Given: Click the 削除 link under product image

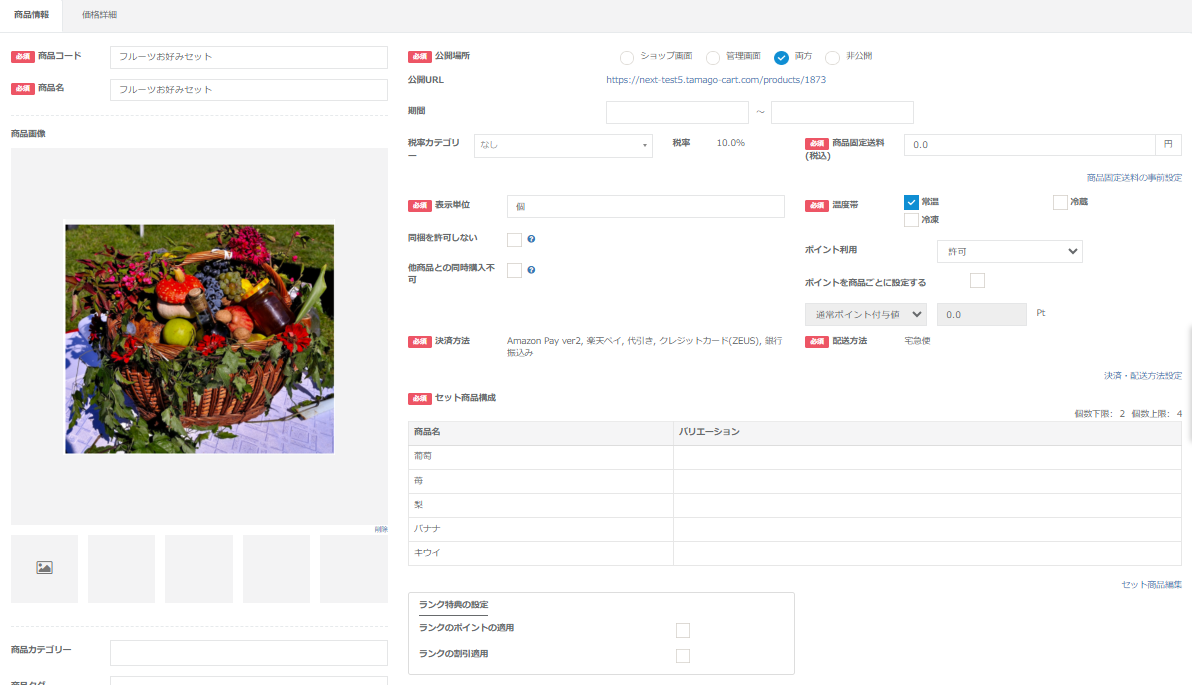Looking at the screenshot, I should 381,529.
